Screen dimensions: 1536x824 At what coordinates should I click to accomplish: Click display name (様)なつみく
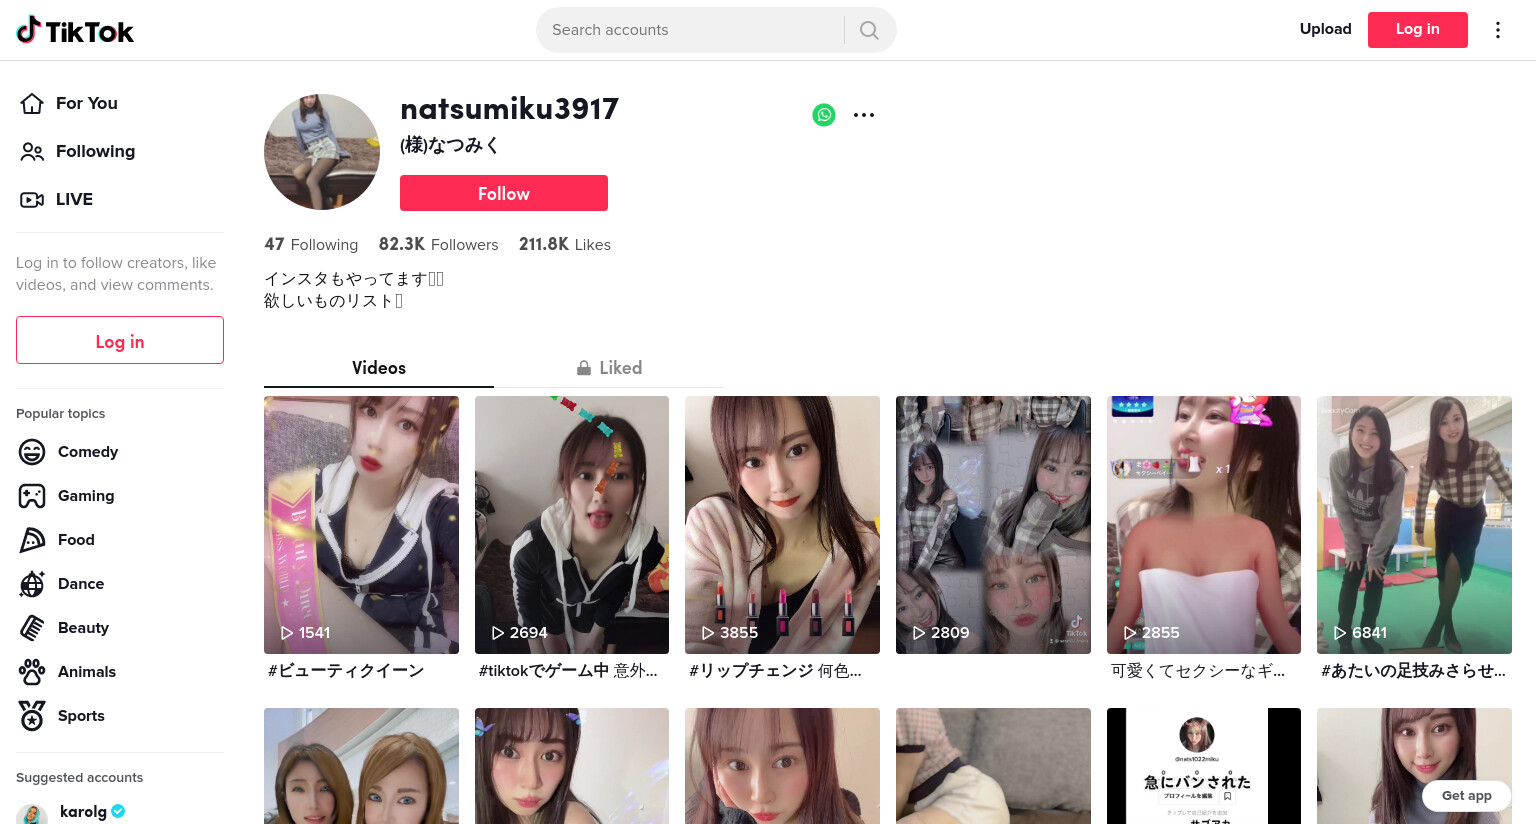tap(450, 145)
